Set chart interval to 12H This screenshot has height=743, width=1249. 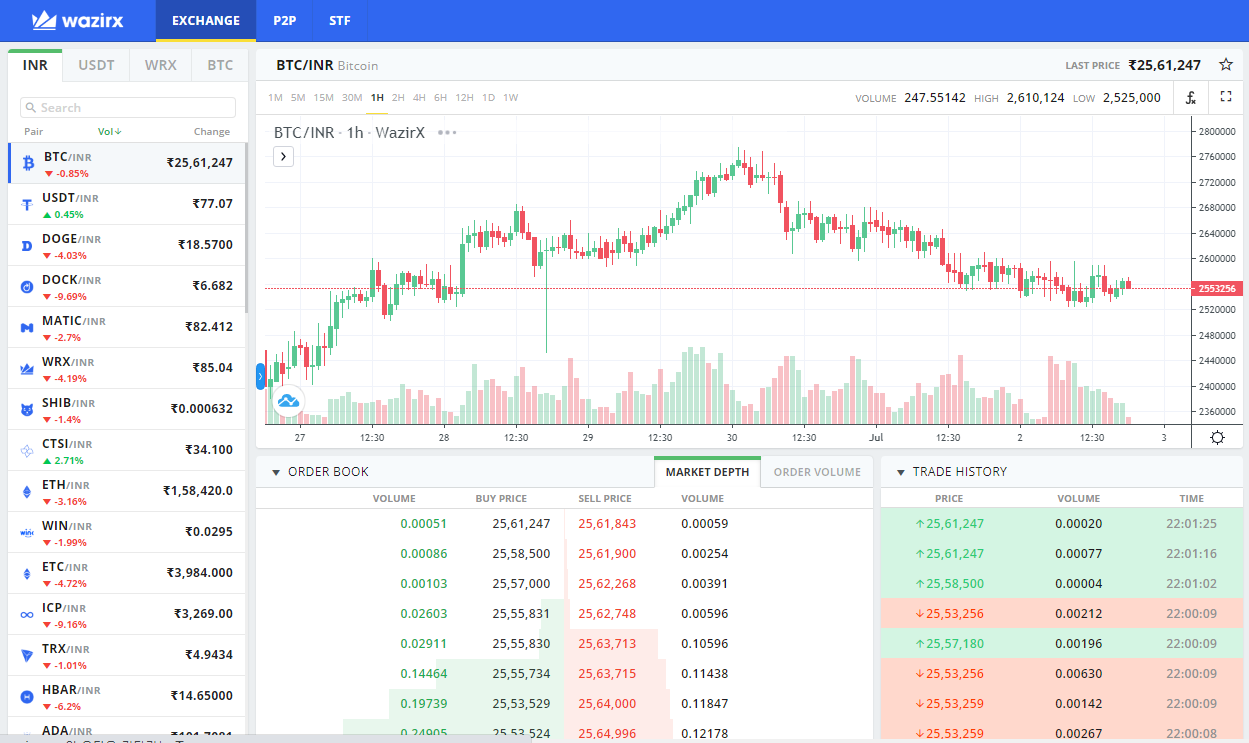464,98
